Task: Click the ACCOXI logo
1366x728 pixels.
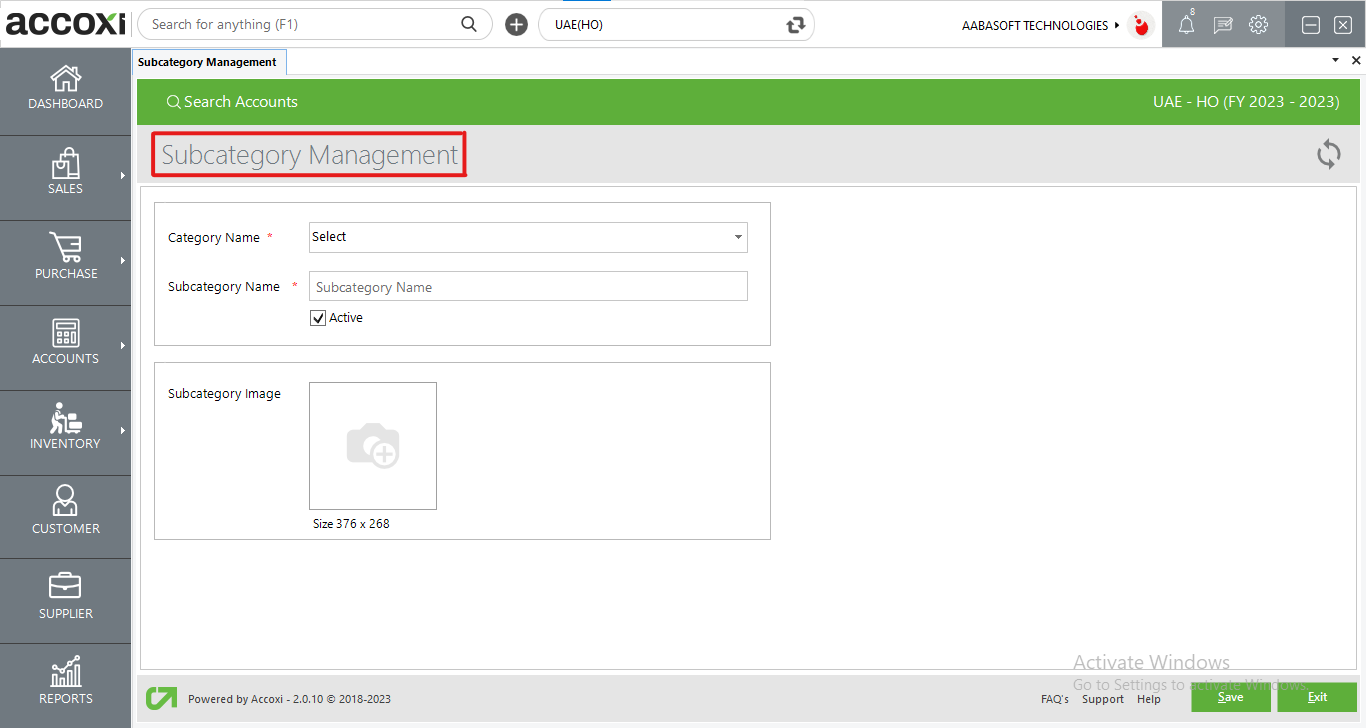Action: [x=64, y=23]
